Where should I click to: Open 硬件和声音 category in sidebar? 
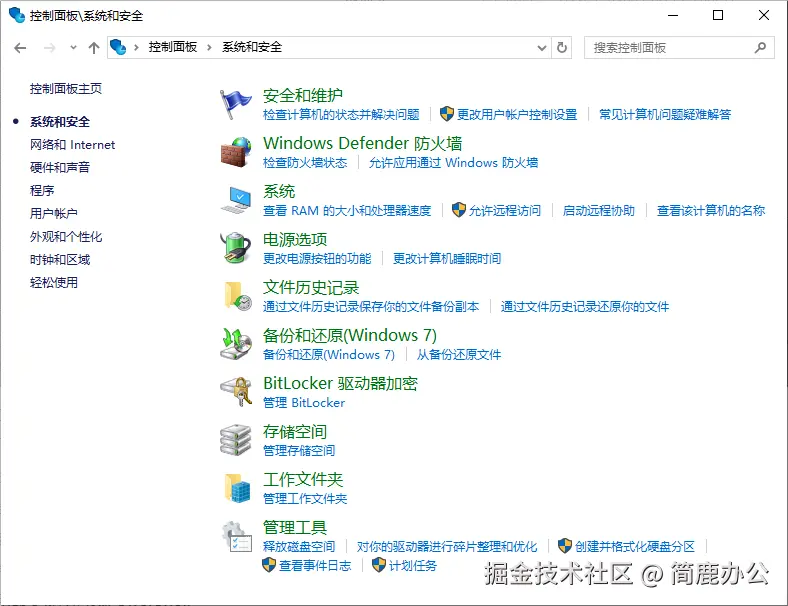tap(59, 167)
